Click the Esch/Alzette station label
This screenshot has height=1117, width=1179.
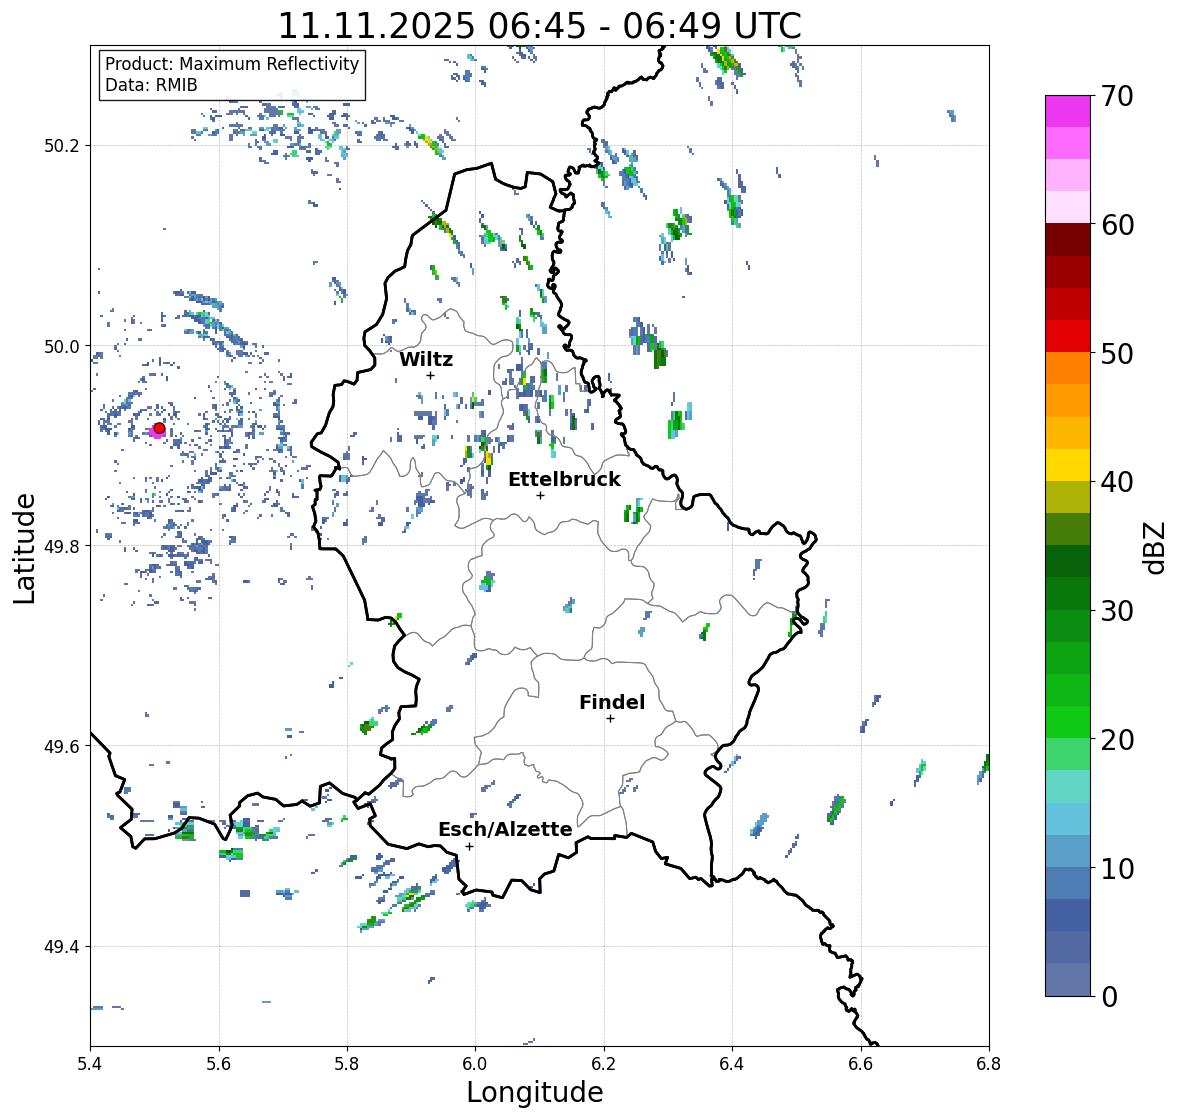[505, 829]
